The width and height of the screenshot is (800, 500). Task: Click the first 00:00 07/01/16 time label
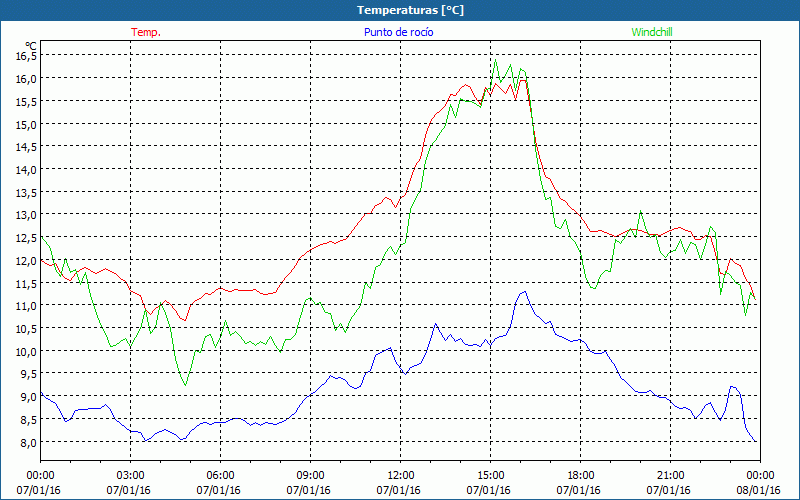pyautogui.click(x=38, y=483)
